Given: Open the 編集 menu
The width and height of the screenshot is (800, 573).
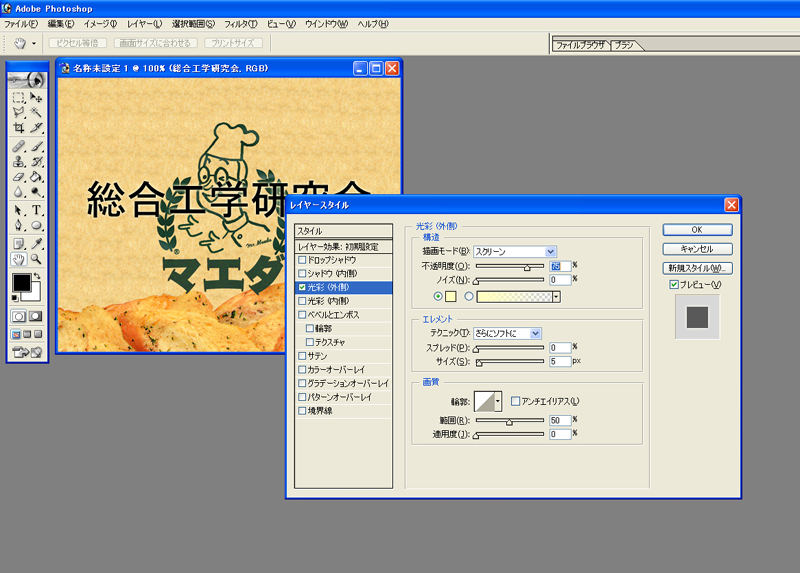Looking at the screenshot, I should (x=61, y=24).
